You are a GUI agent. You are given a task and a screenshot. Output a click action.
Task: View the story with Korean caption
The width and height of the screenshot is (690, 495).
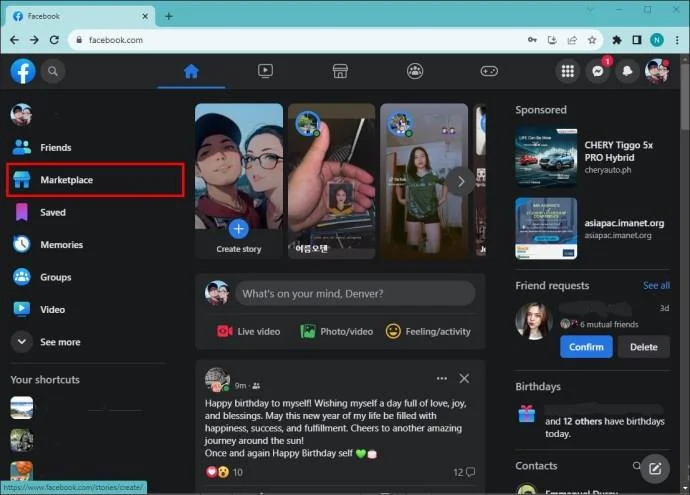(331, 181)
